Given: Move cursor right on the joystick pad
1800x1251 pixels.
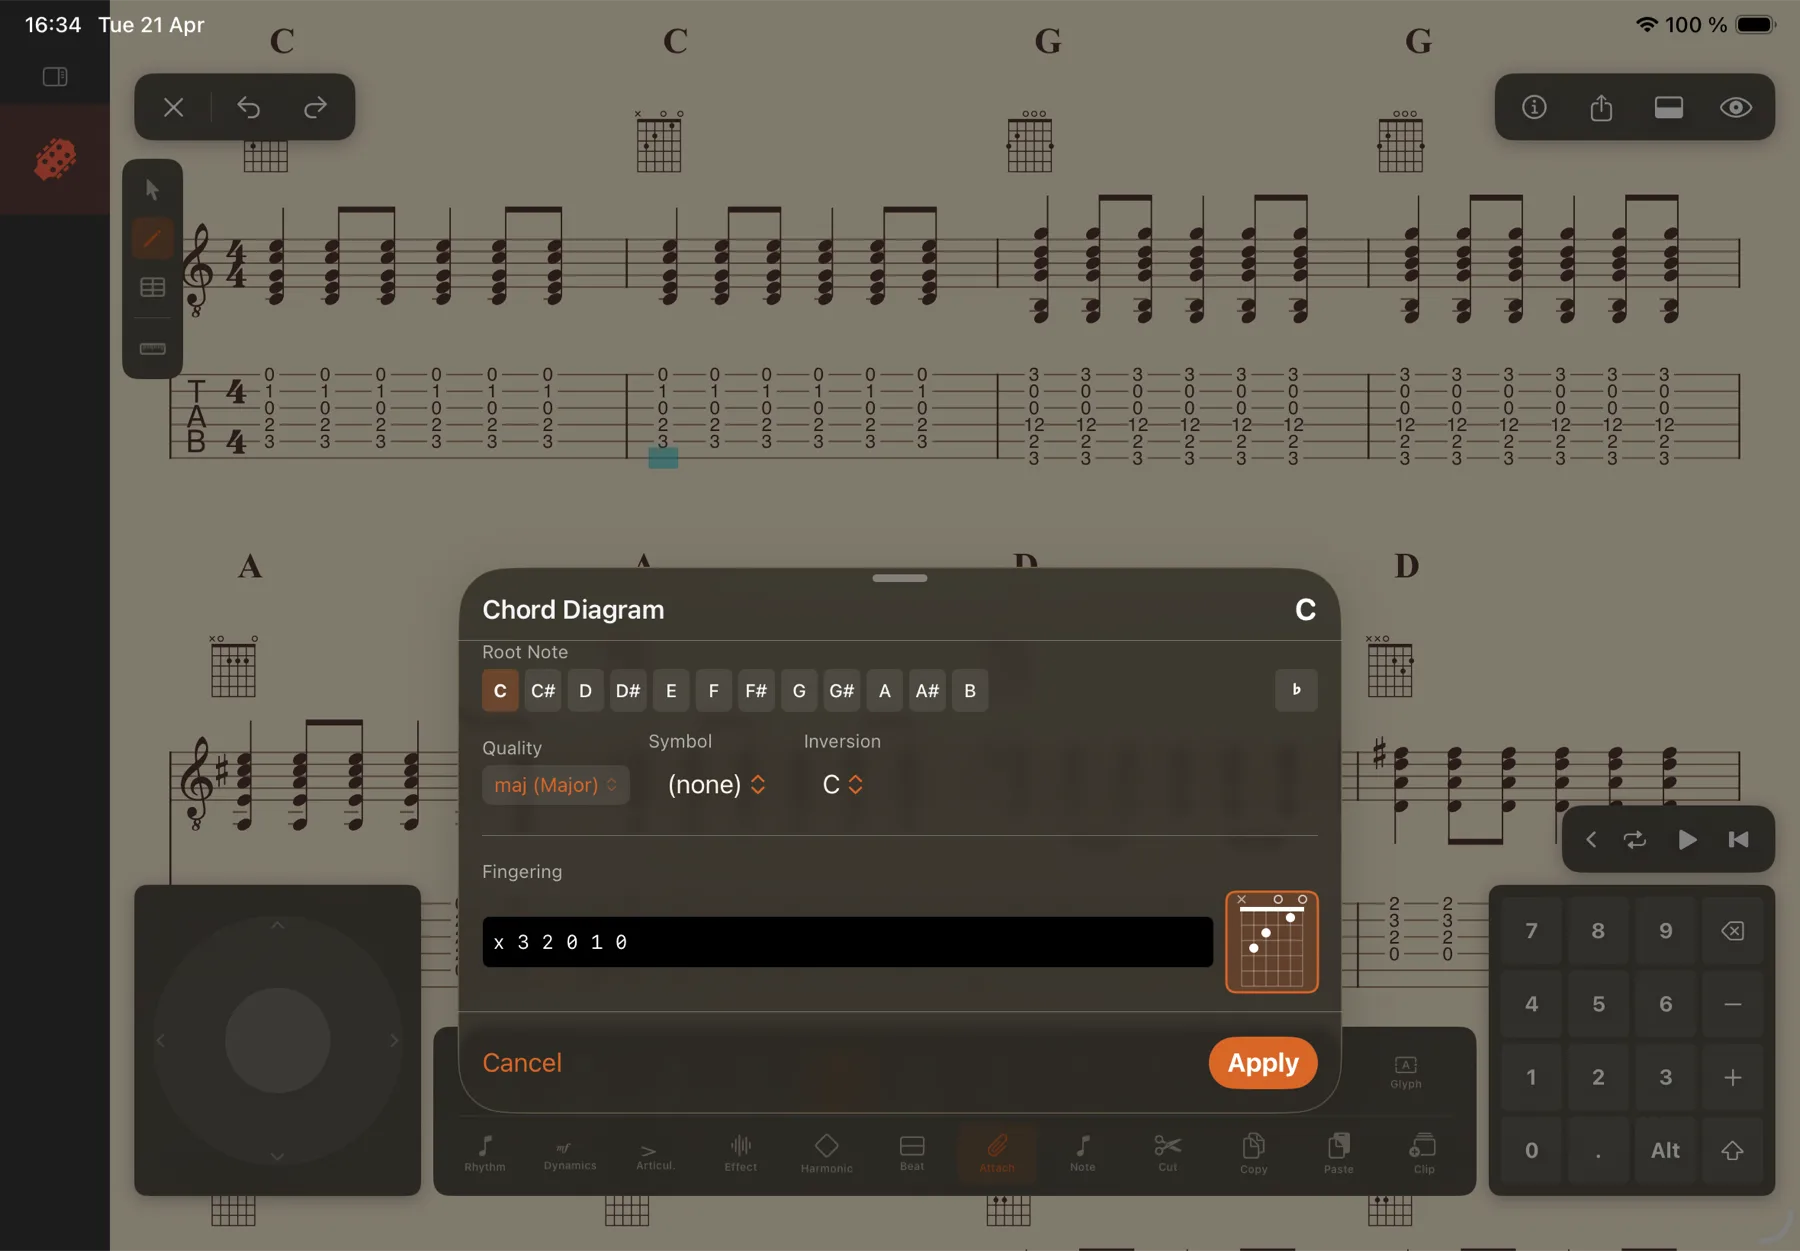Looking at the screenshot, I should pyautogui.click(x=394, y=1041).
